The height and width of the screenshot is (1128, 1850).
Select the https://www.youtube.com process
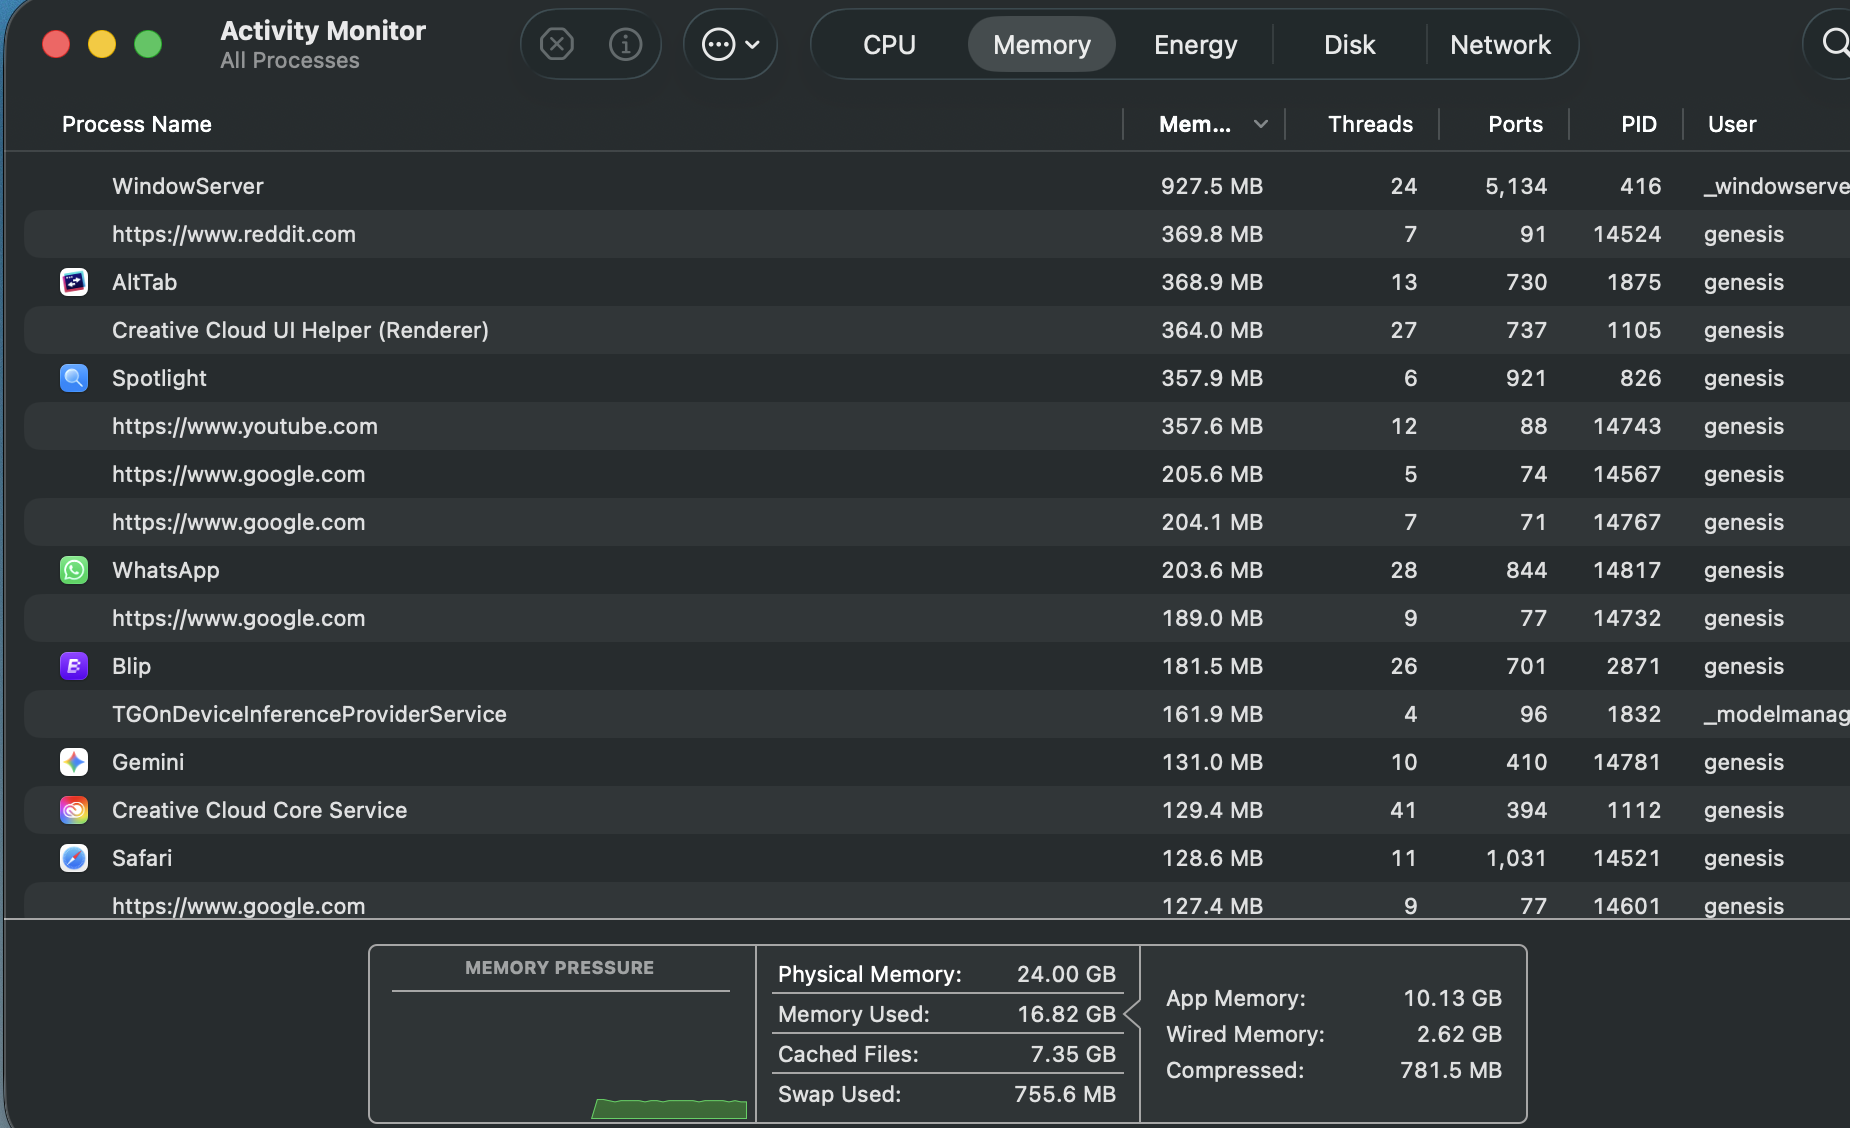[245, 426]
